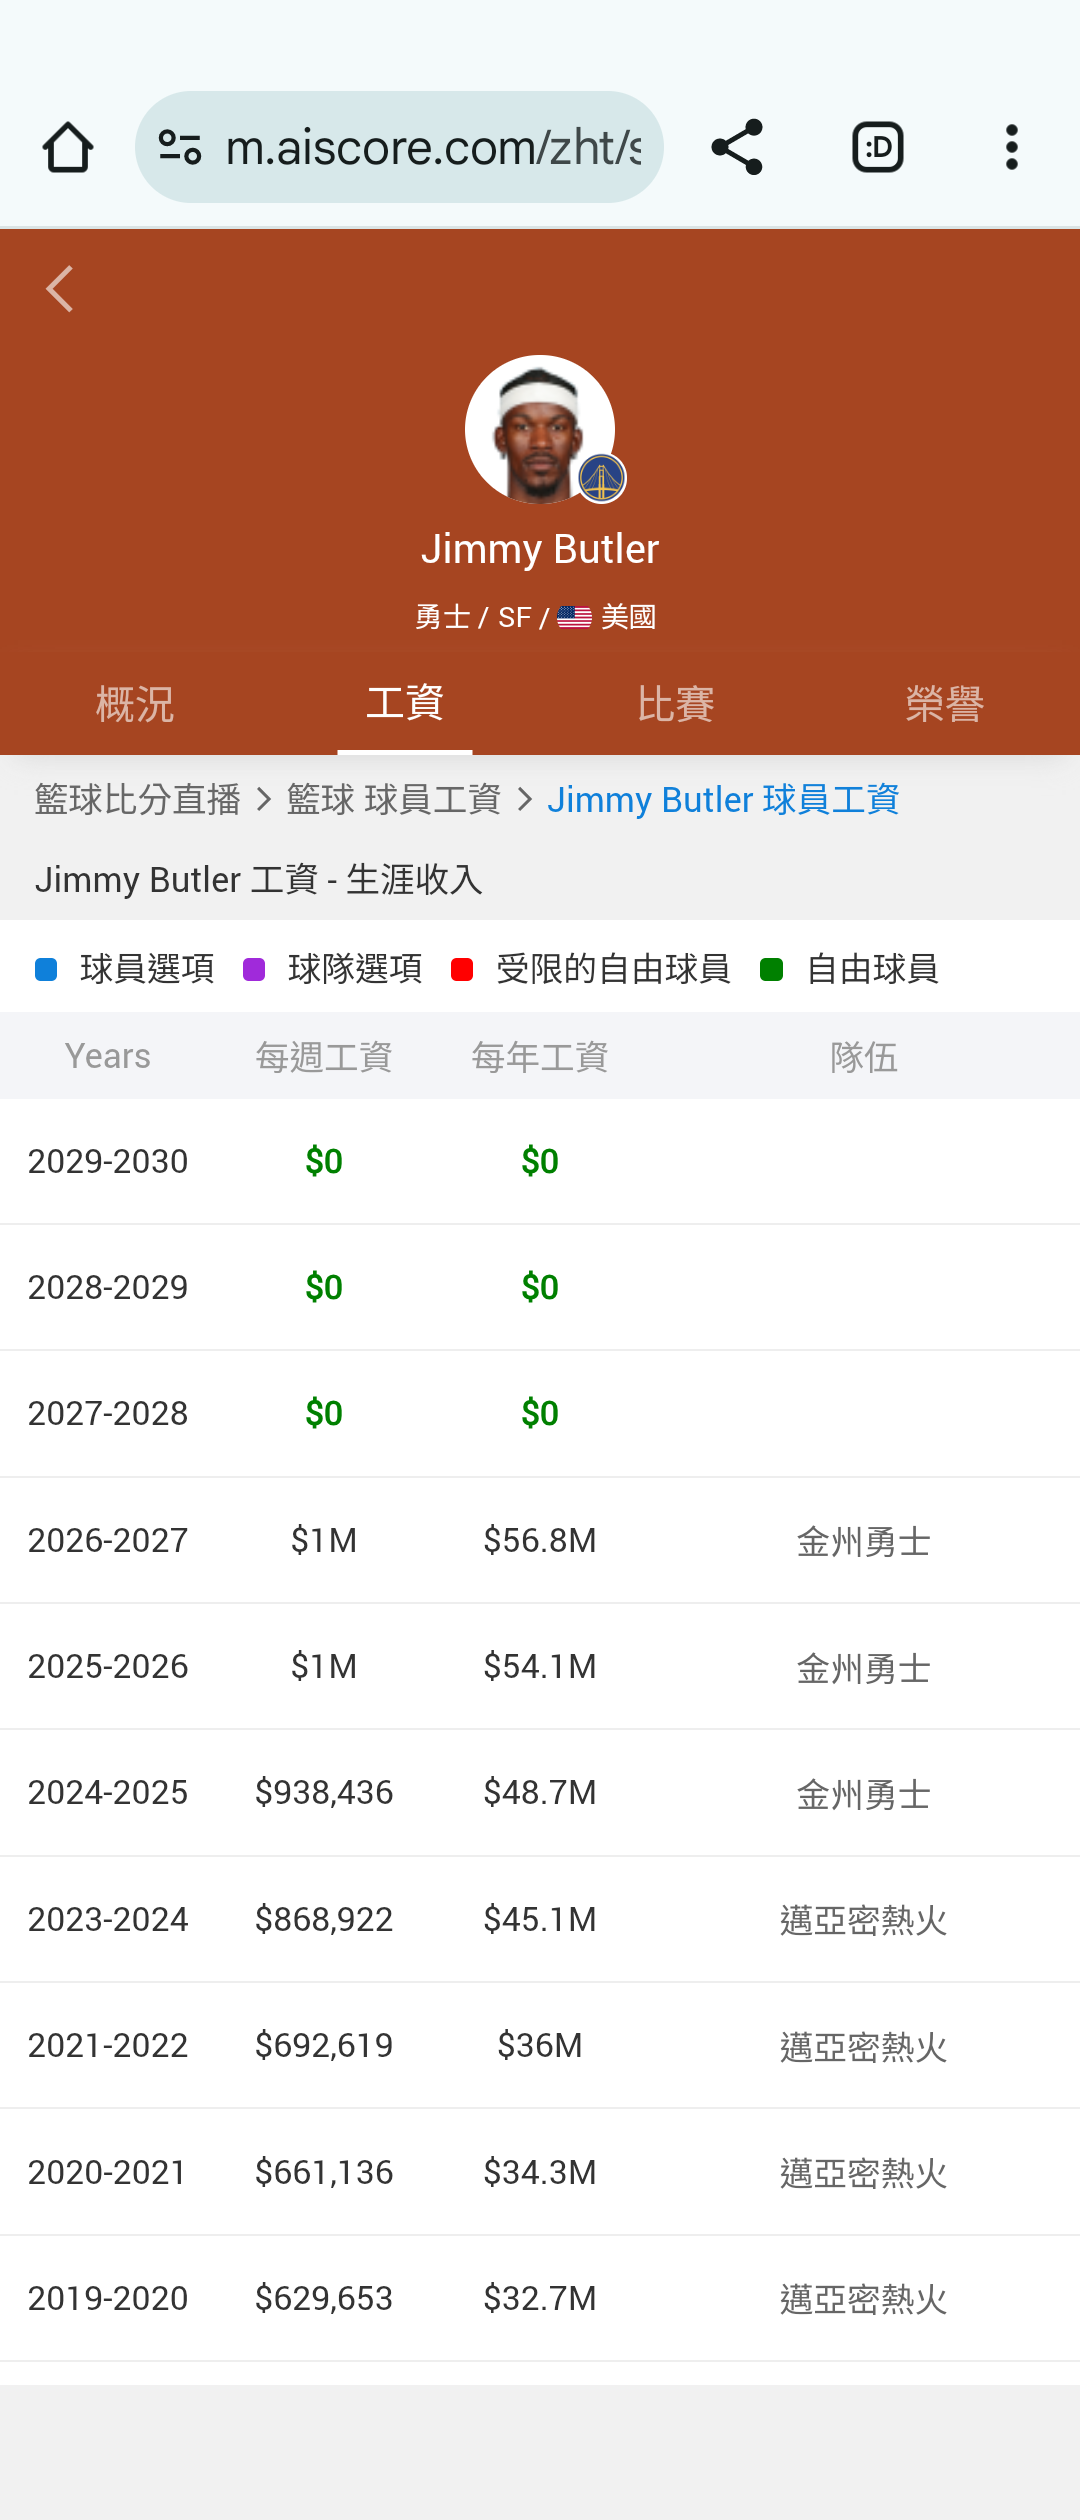Open 邁亞密熱火 team in 2021-2022 row
1080x2520 pixels.
point(864,2046)
